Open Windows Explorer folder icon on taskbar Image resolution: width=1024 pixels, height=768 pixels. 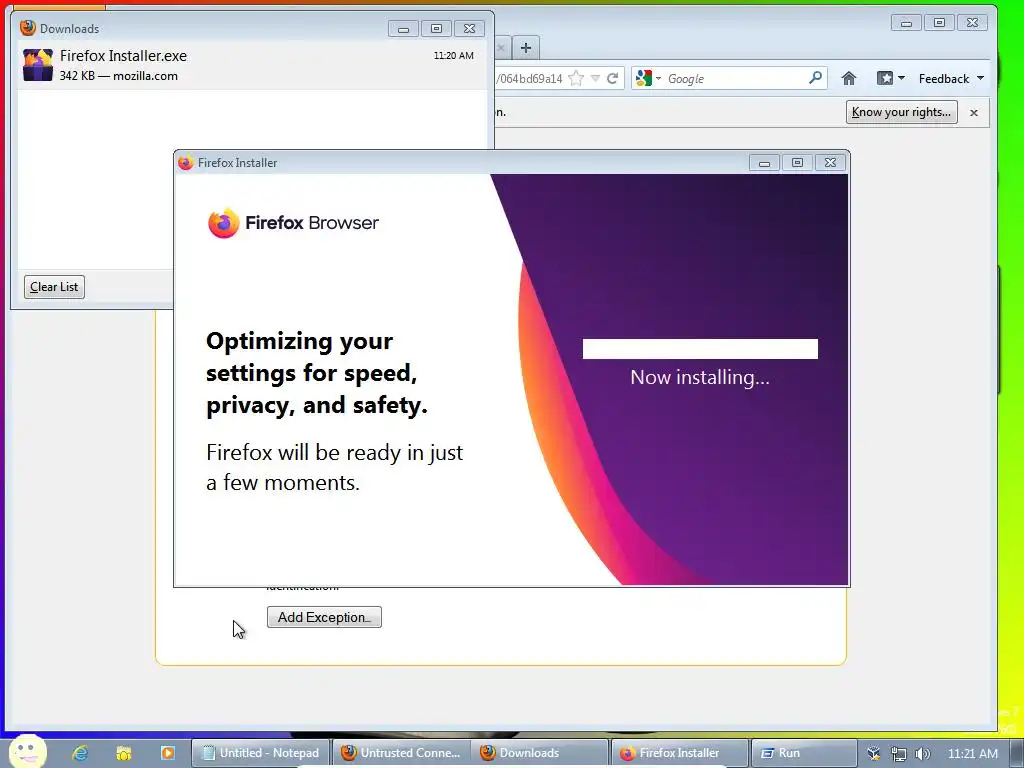click(124, 753)
